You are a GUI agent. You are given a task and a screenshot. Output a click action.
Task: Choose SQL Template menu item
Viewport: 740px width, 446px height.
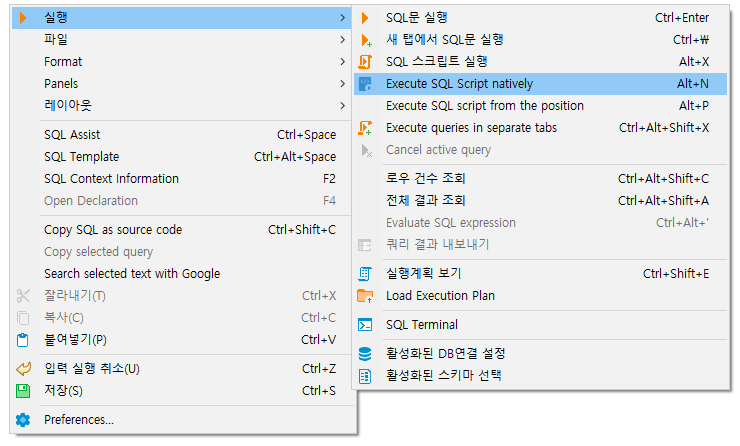coord(181,157)
